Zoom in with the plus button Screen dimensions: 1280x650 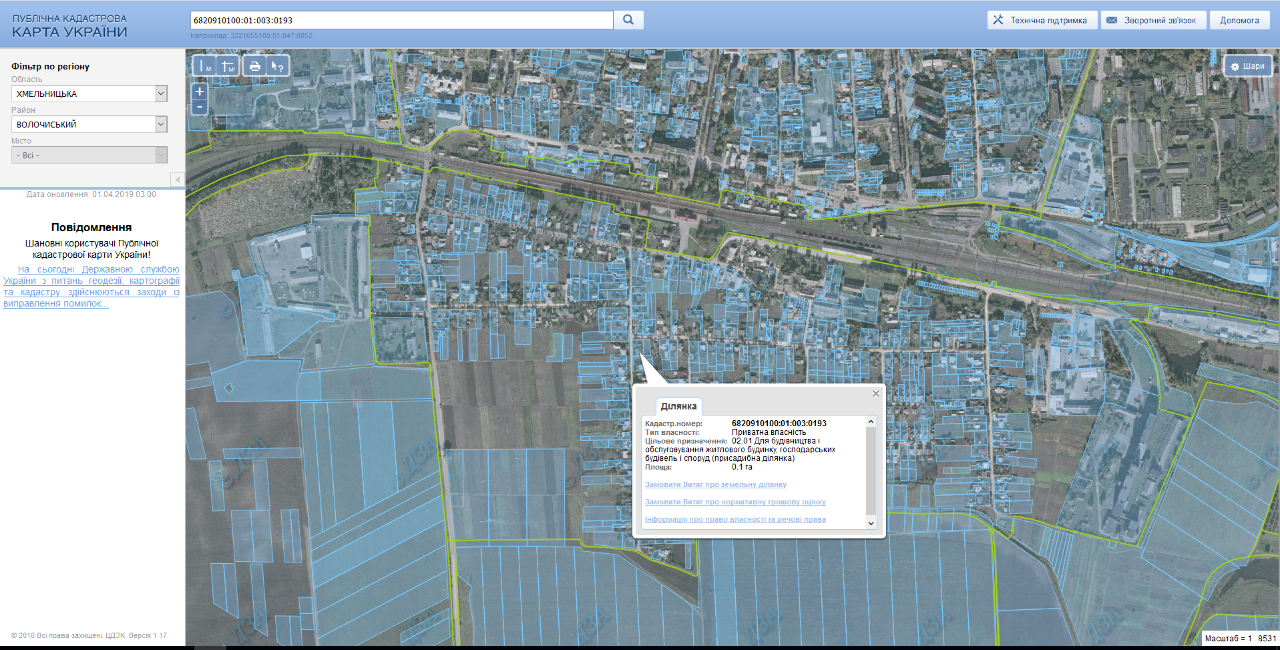click(x=200, y=91)
